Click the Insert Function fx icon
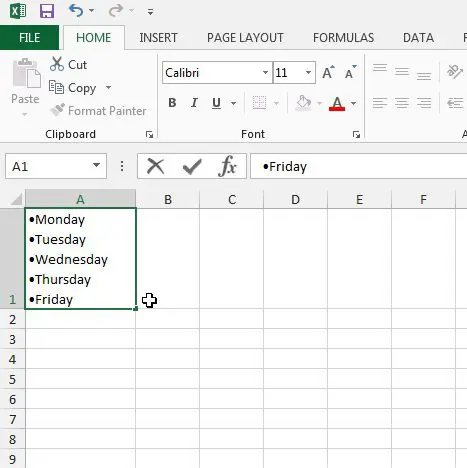The image size is (467, 468). (228, 166)
